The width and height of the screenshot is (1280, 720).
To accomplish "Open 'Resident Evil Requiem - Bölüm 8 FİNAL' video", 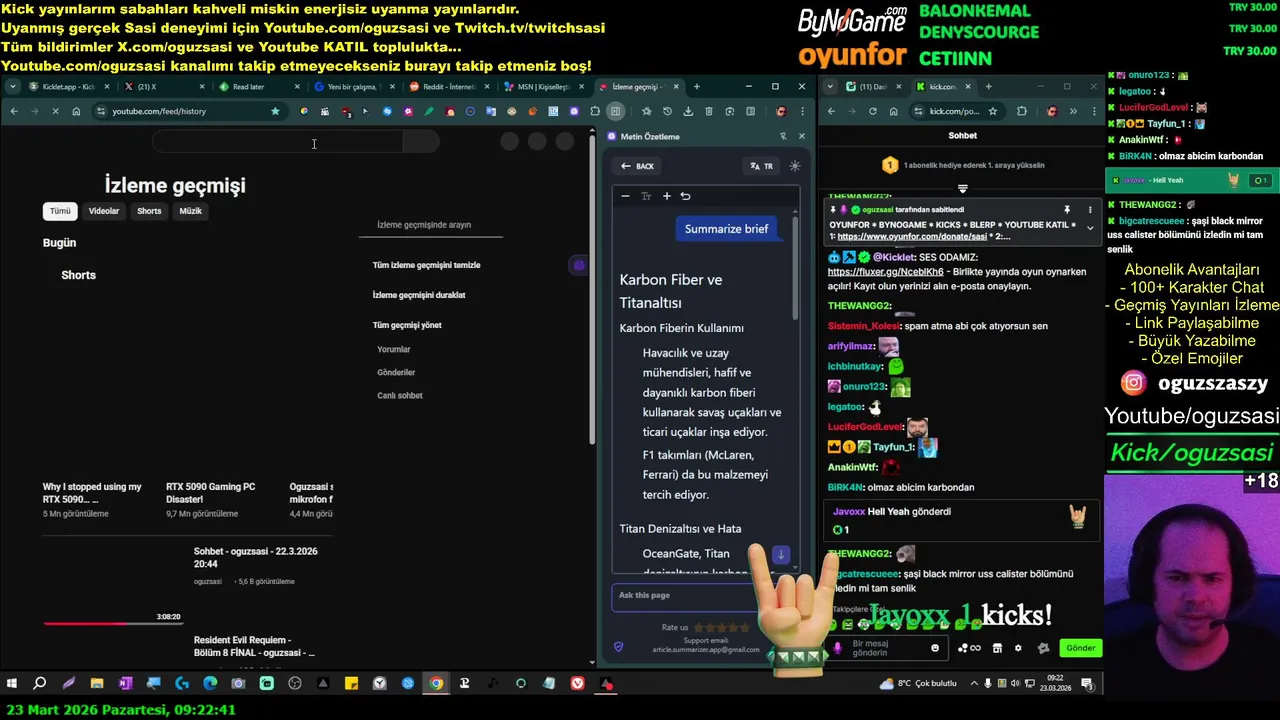I will 255,646.
